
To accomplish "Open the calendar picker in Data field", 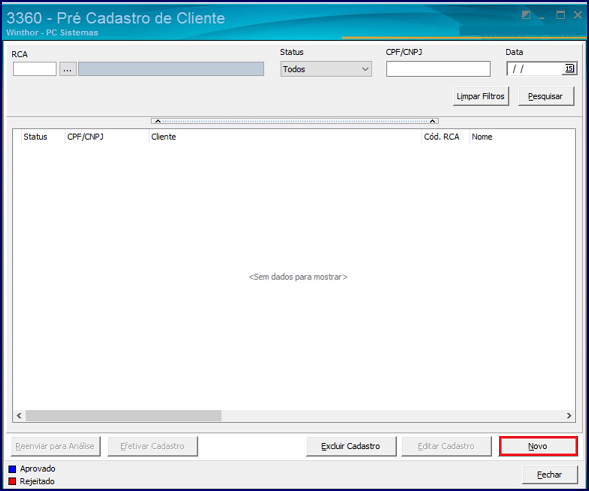I will point(569,69).
